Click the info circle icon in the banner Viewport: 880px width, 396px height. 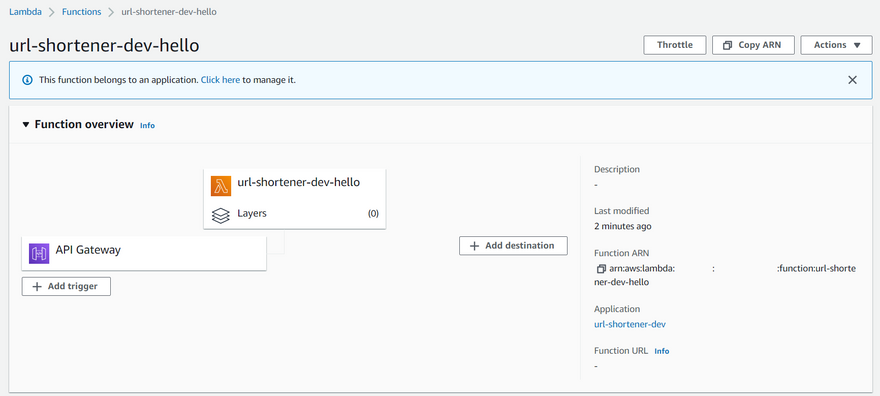(x=28, y=80)
